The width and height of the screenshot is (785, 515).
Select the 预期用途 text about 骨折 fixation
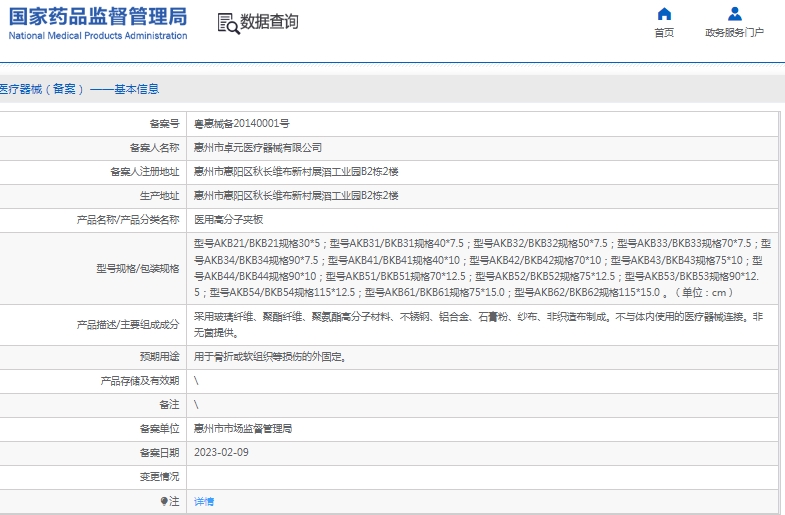270,357
